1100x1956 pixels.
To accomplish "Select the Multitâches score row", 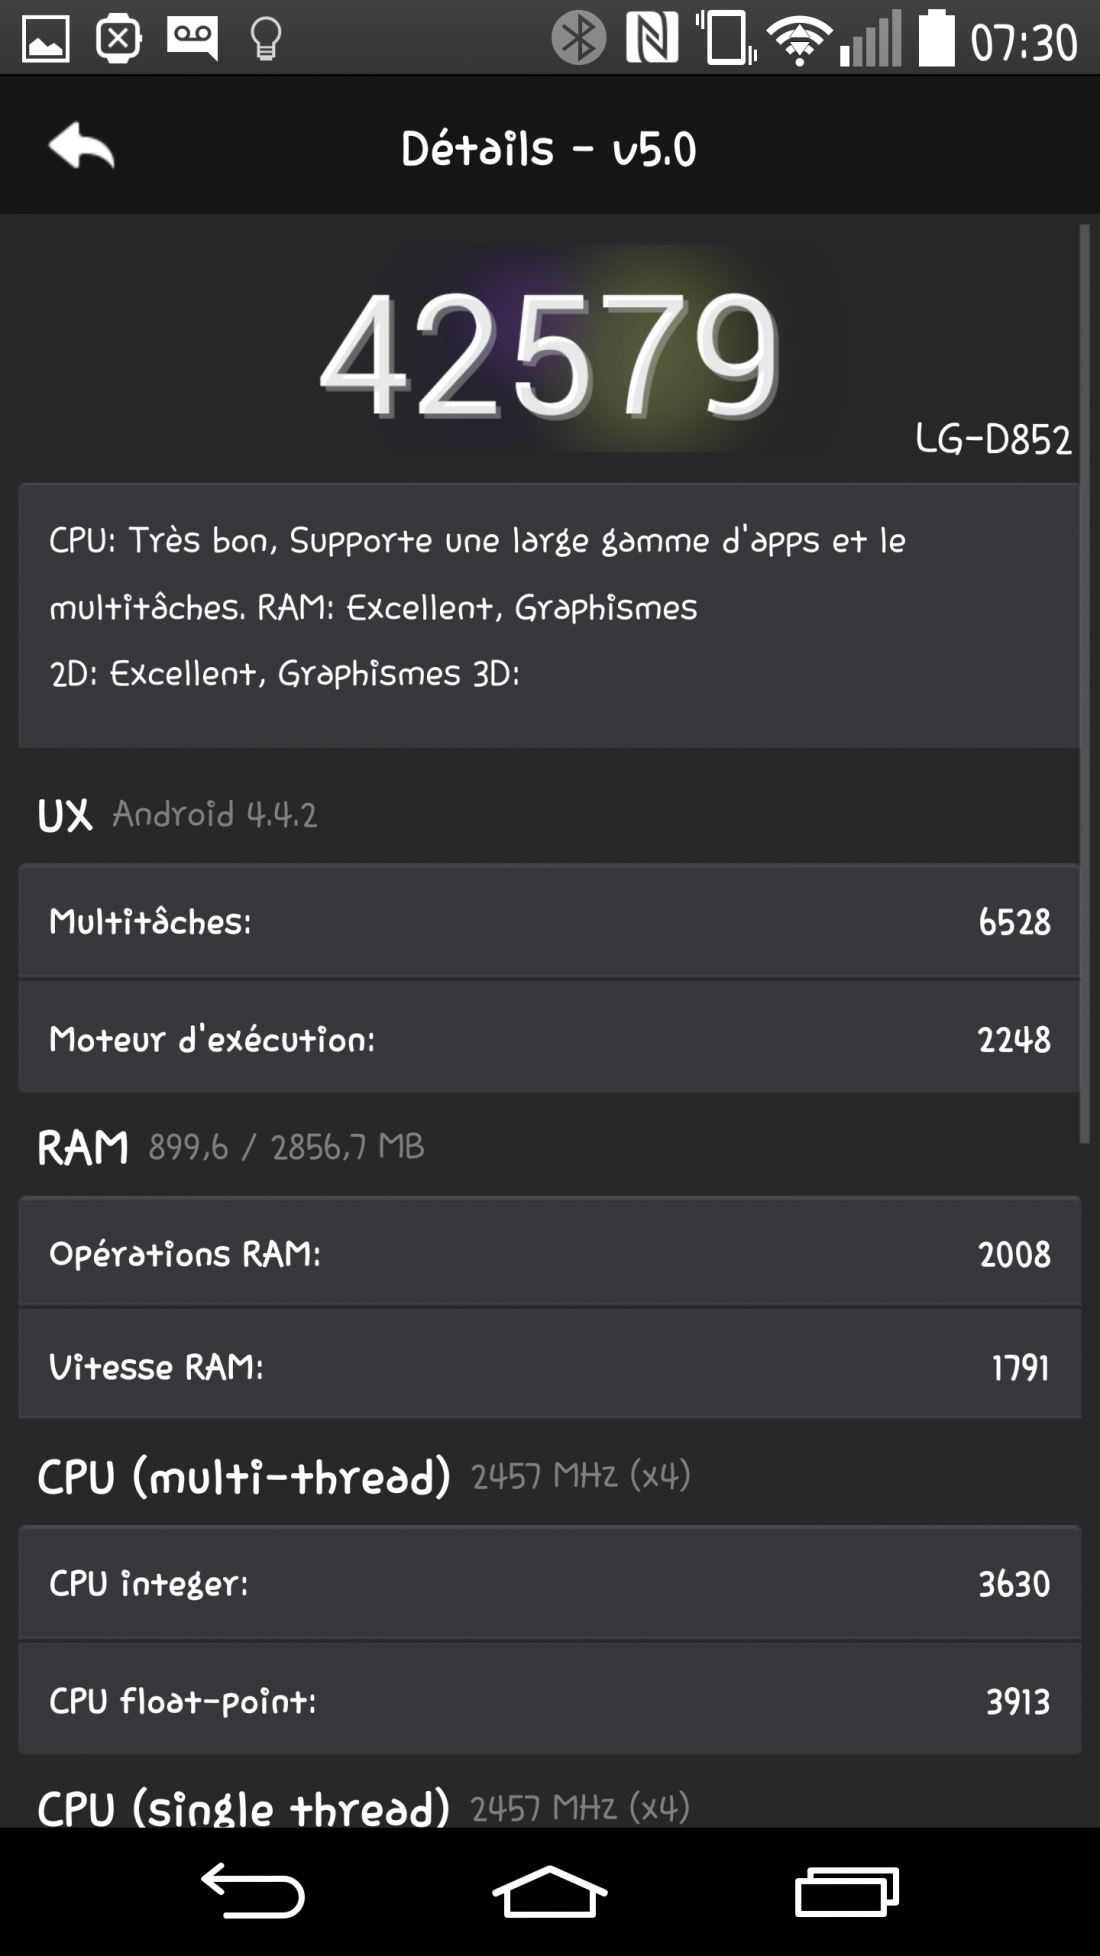I will (549, 921).
